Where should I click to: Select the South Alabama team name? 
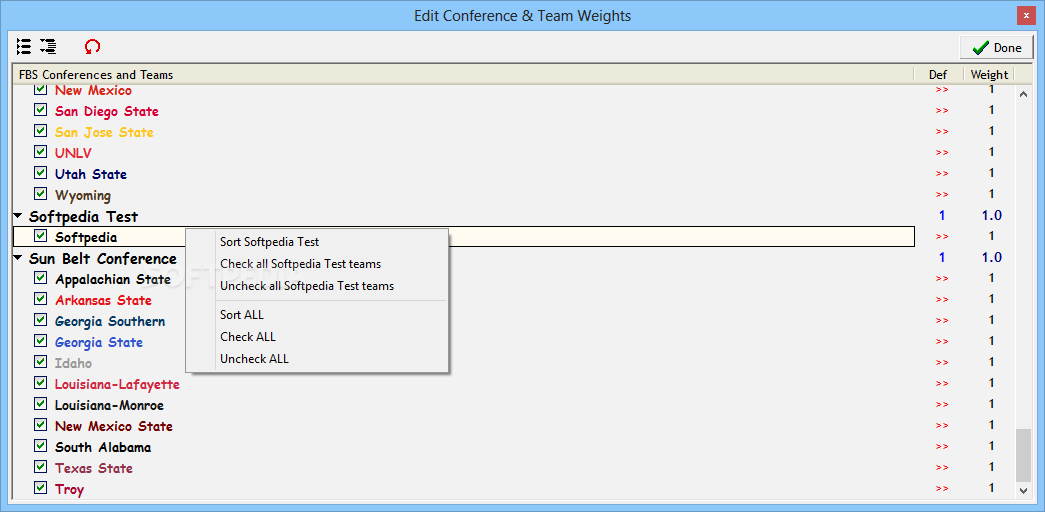pos(103,447)
